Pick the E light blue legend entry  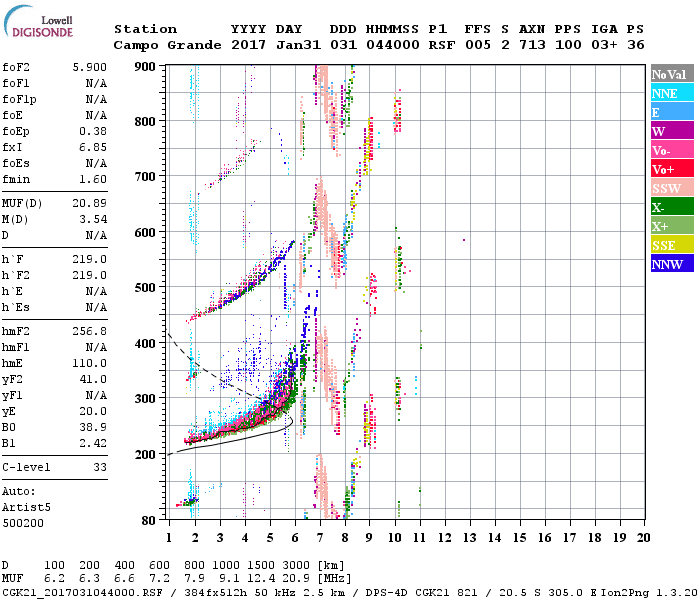(668, 112)
